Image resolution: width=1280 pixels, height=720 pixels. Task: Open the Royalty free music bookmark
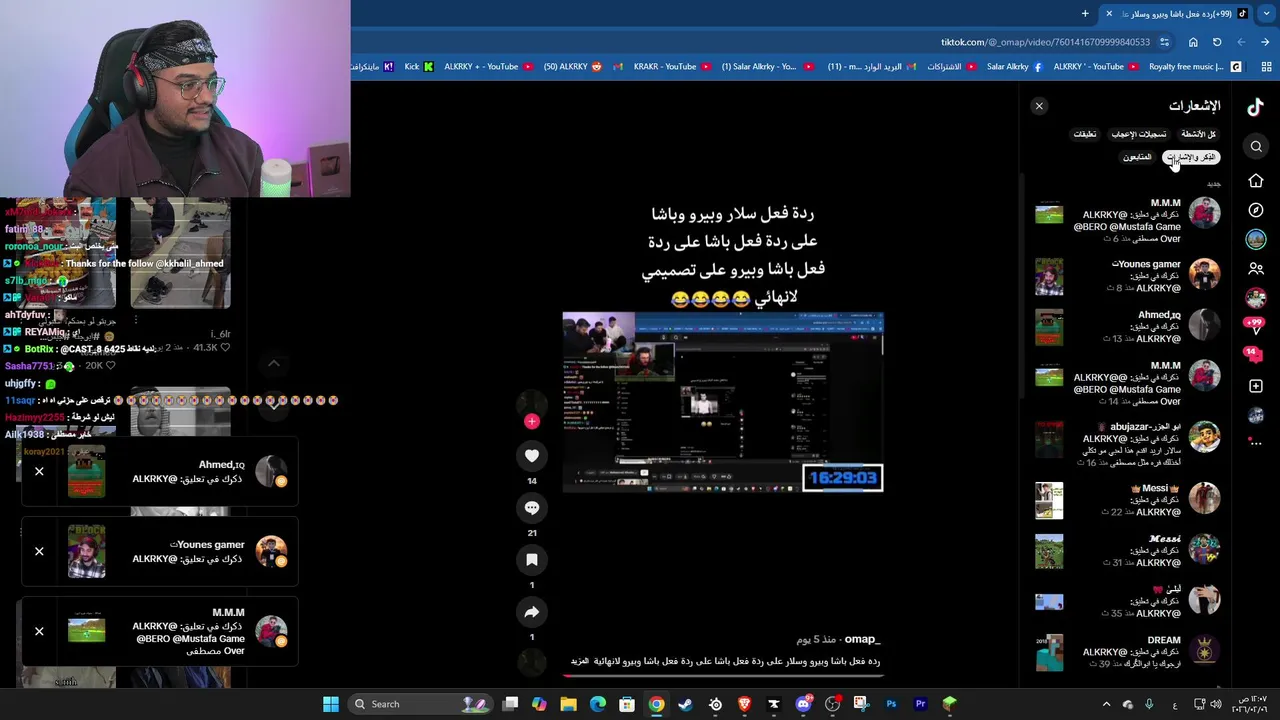1194,67
